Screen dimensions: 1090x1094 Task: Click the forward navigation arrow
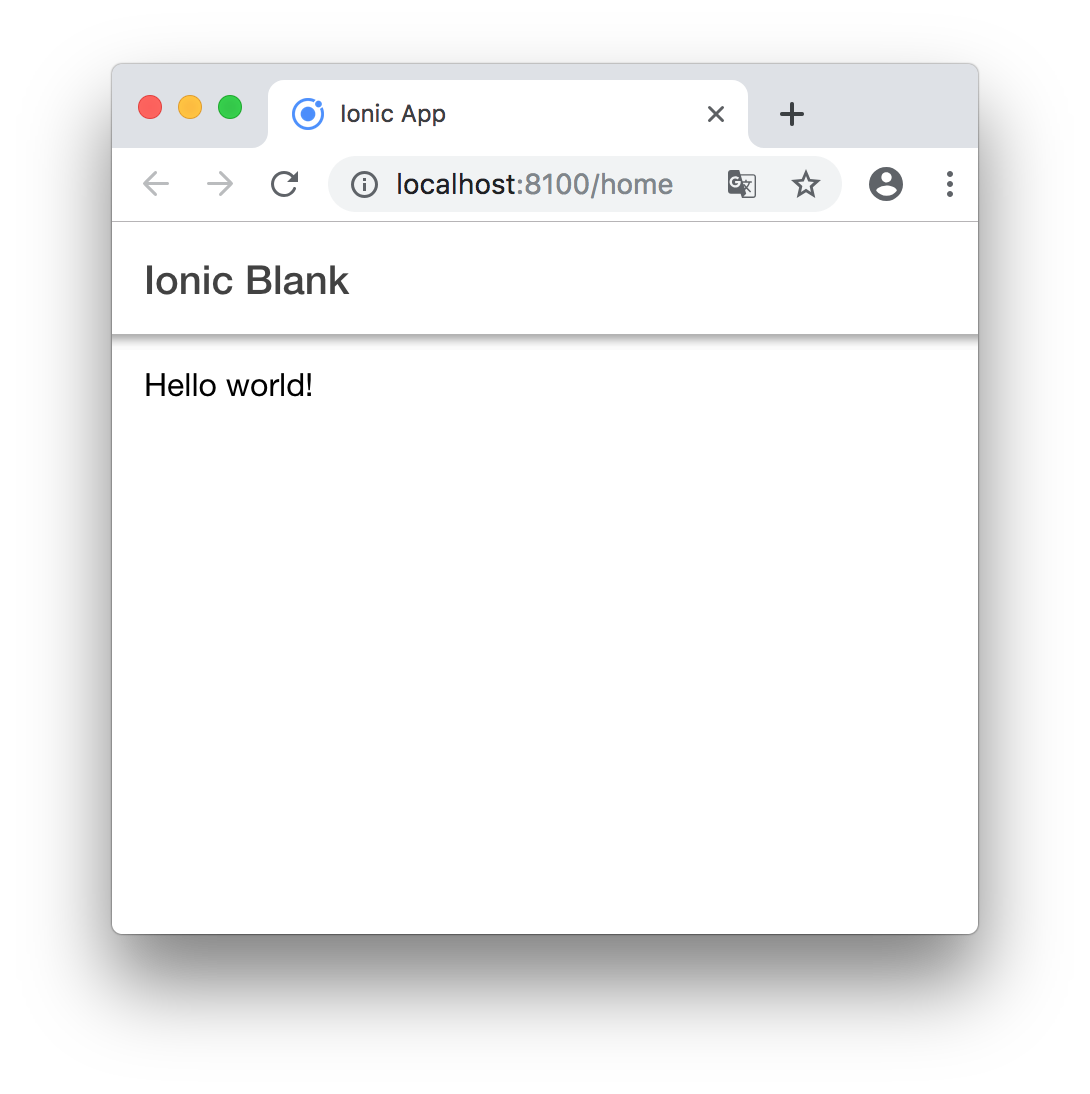(x=219, y=184)
